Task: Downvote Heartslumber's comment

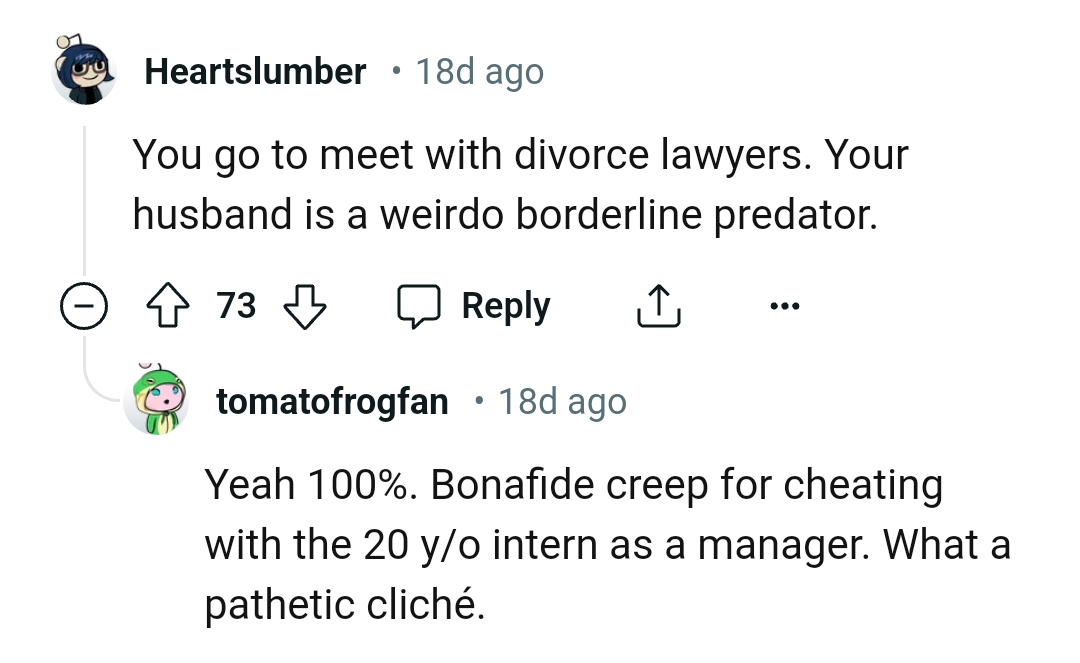Action: (305, 306)
